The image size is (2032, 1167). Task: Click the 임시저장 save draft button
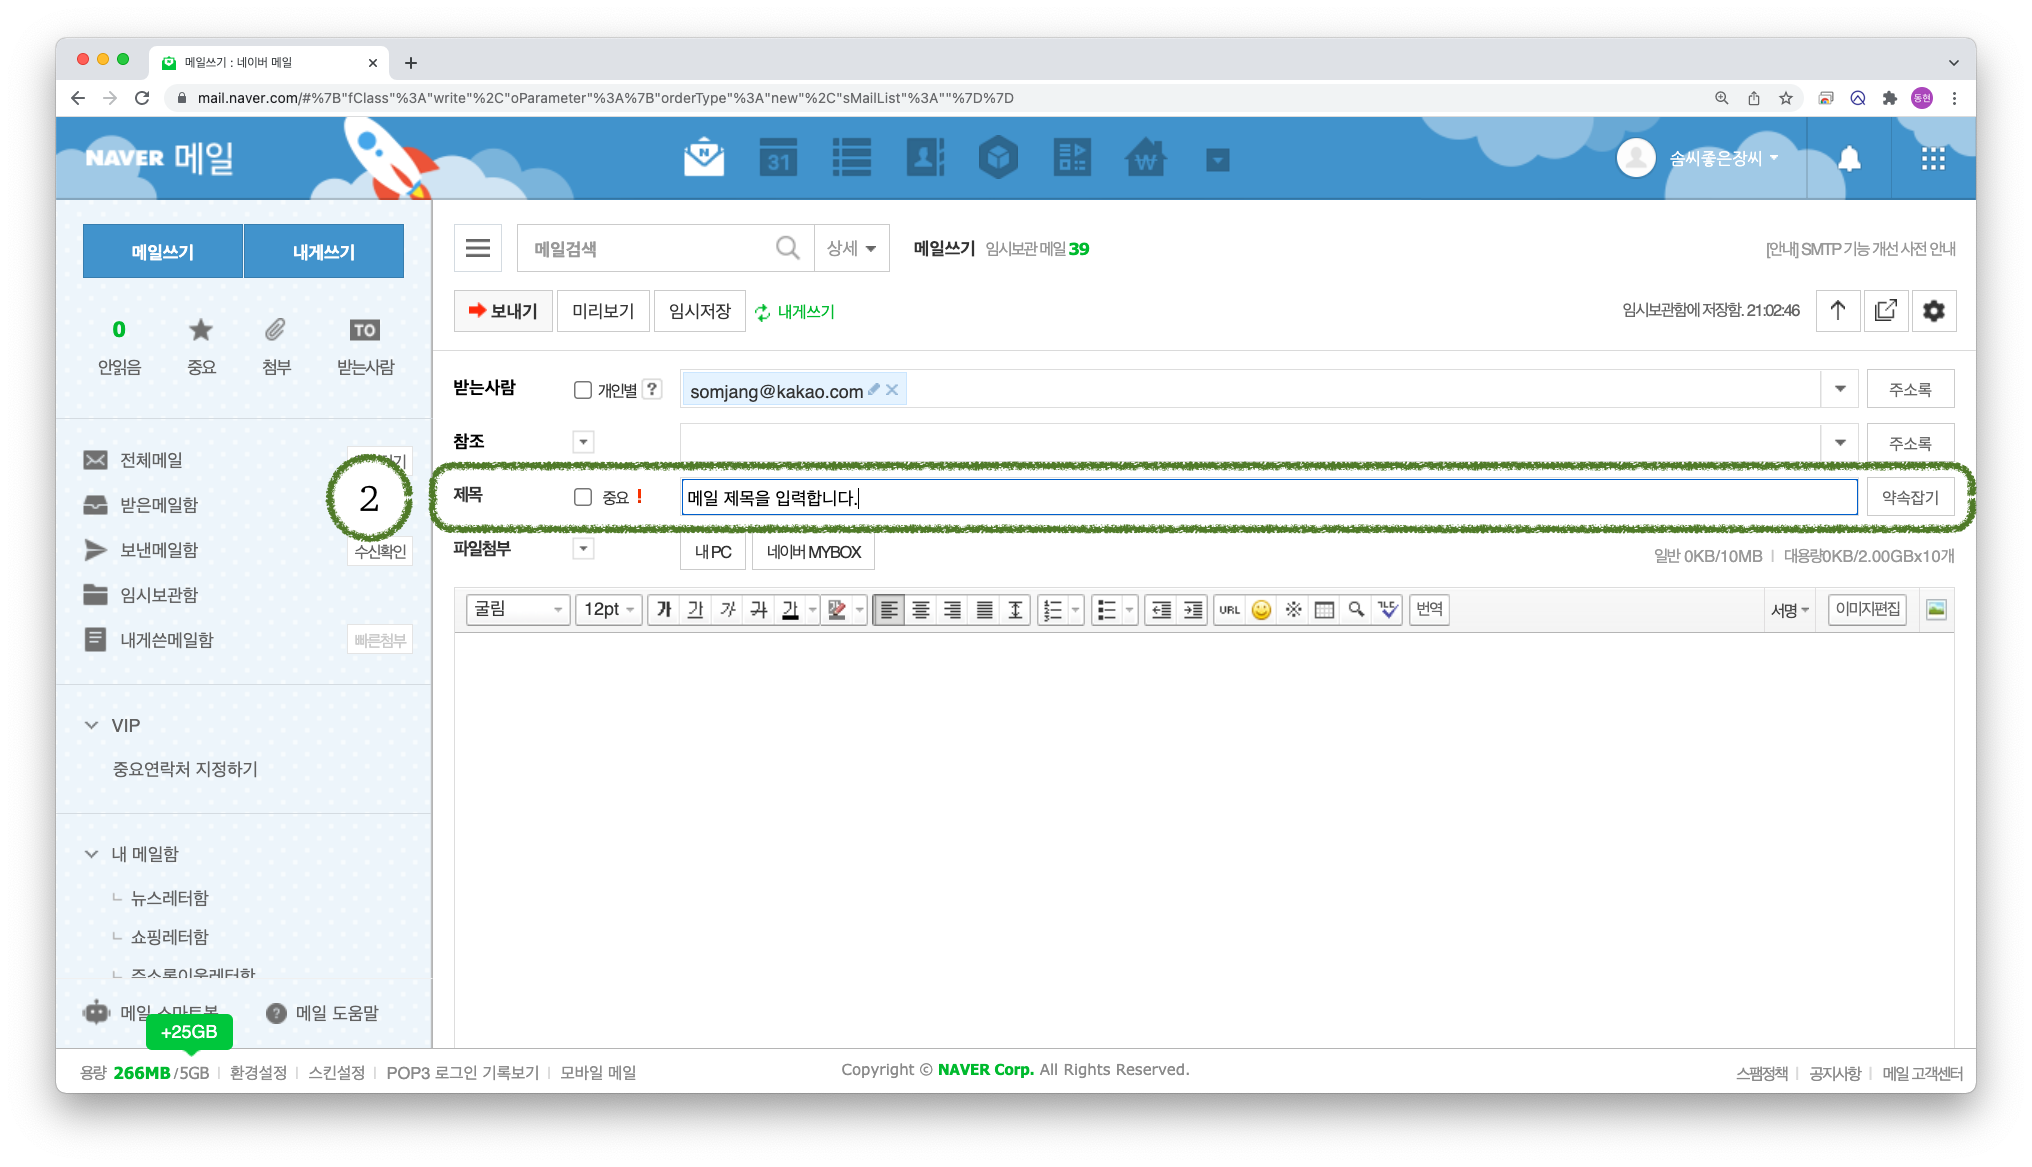point(699,311)
